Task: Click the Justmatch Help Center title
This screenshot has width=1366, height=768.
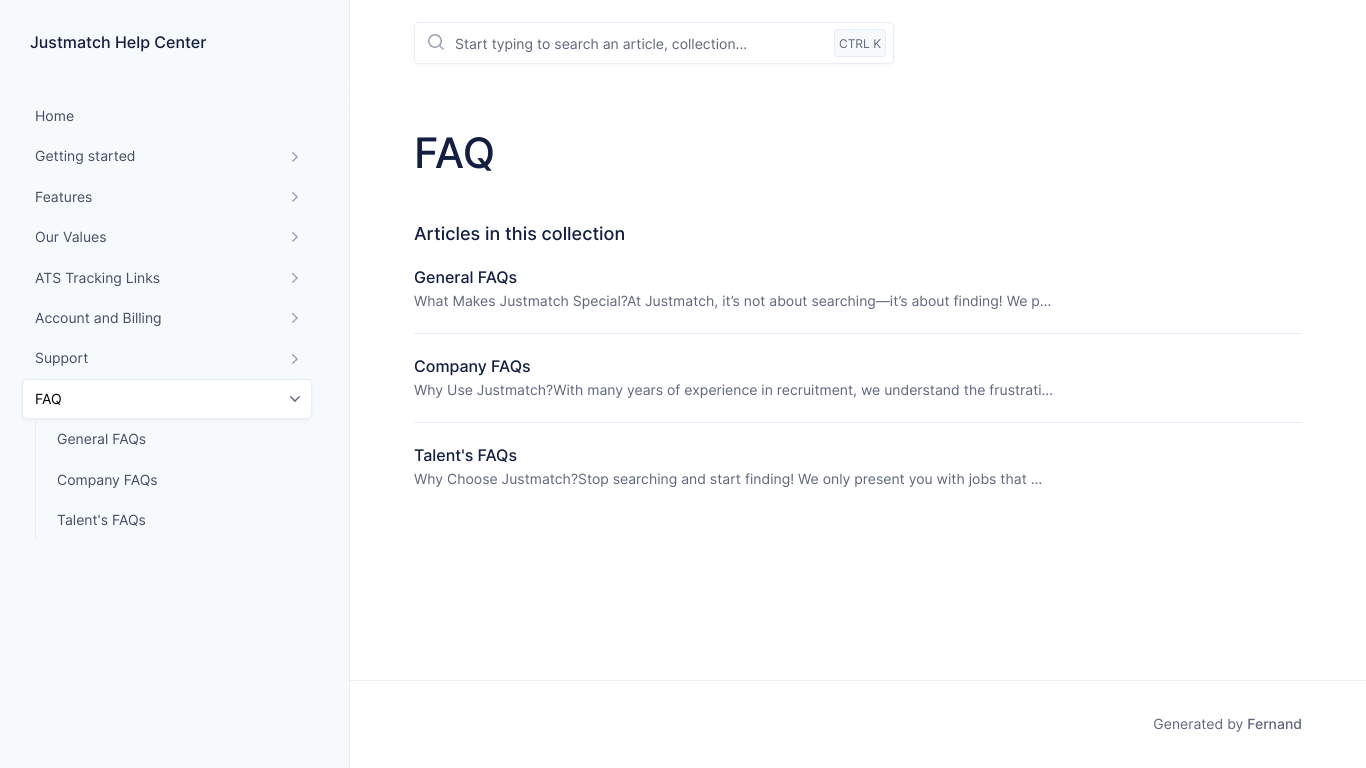Action: (x=118, y=42)
